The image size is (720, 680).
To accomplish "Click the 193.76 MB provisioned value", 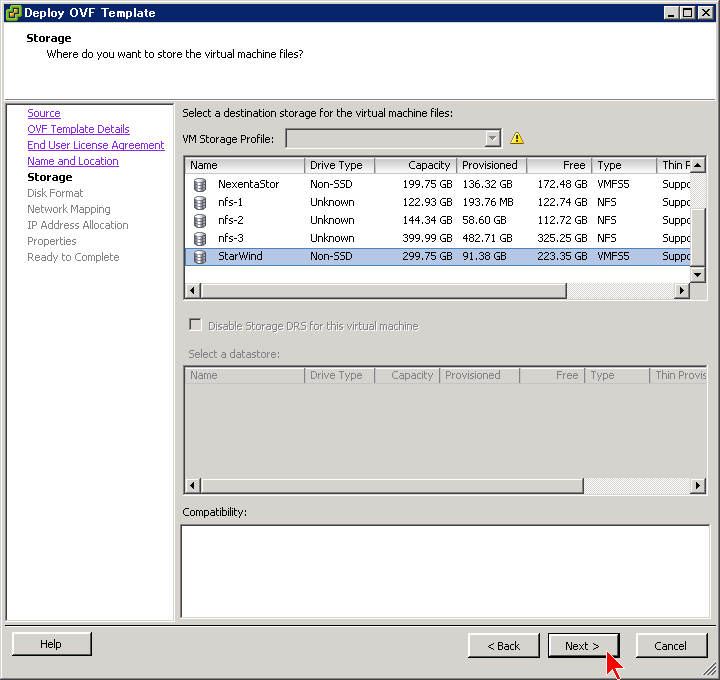I will click(x=488, y=202).
